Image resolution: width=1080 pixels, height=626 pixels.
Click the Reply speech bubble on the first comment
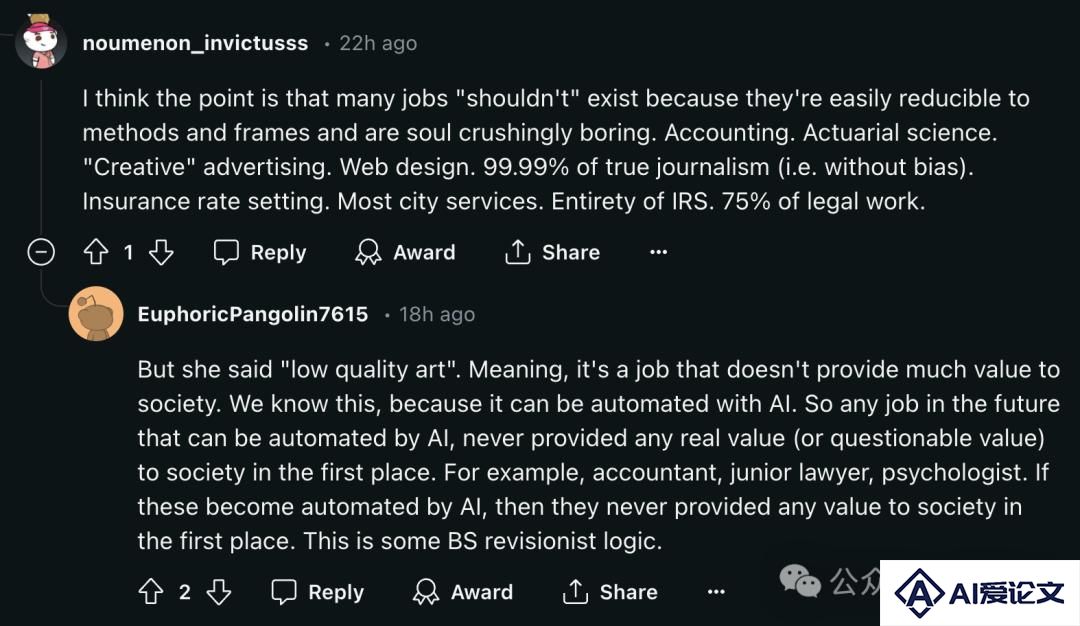point(226,252)
